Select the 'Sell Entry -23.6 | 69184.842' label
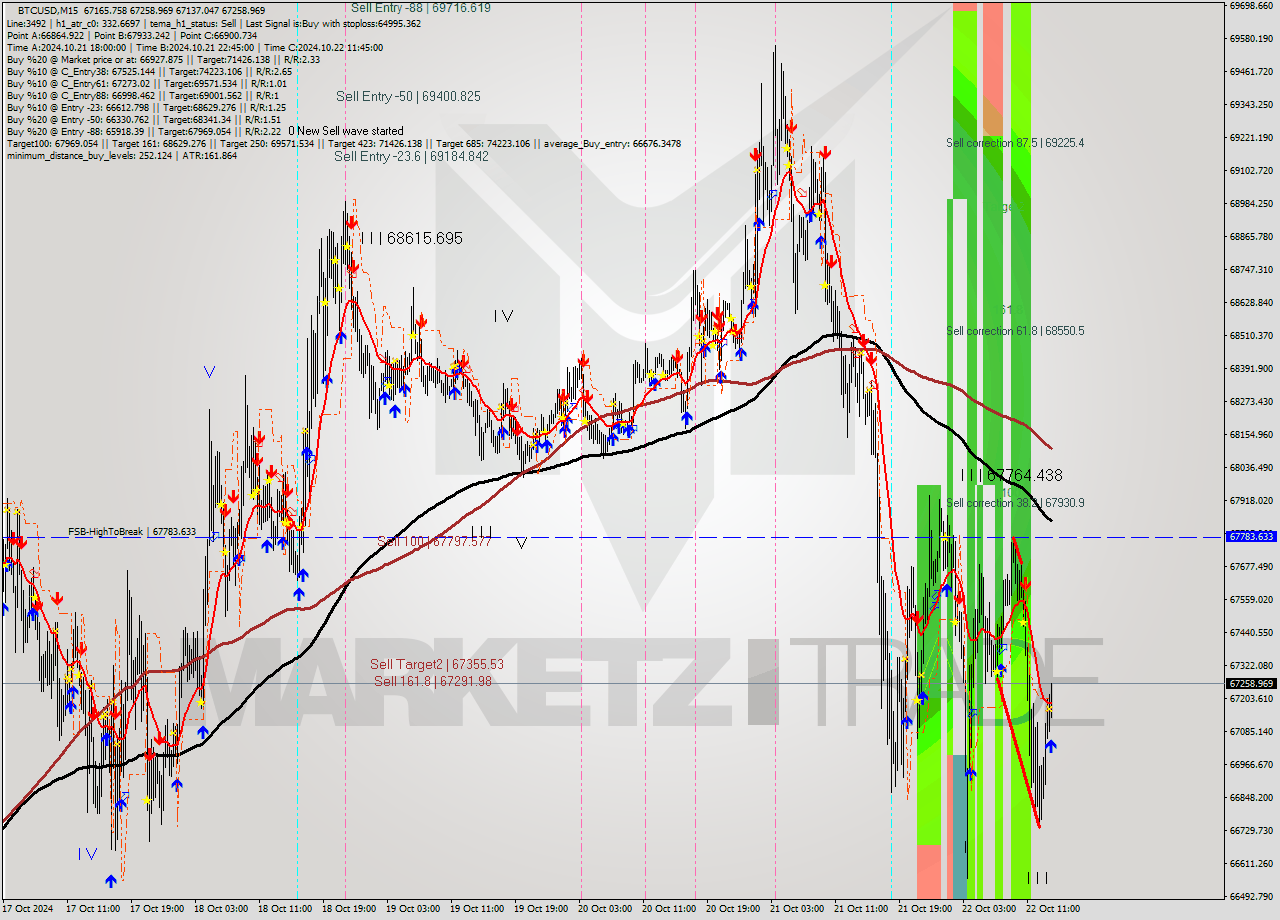This screenshot has height=920, width=1280. 411,156
